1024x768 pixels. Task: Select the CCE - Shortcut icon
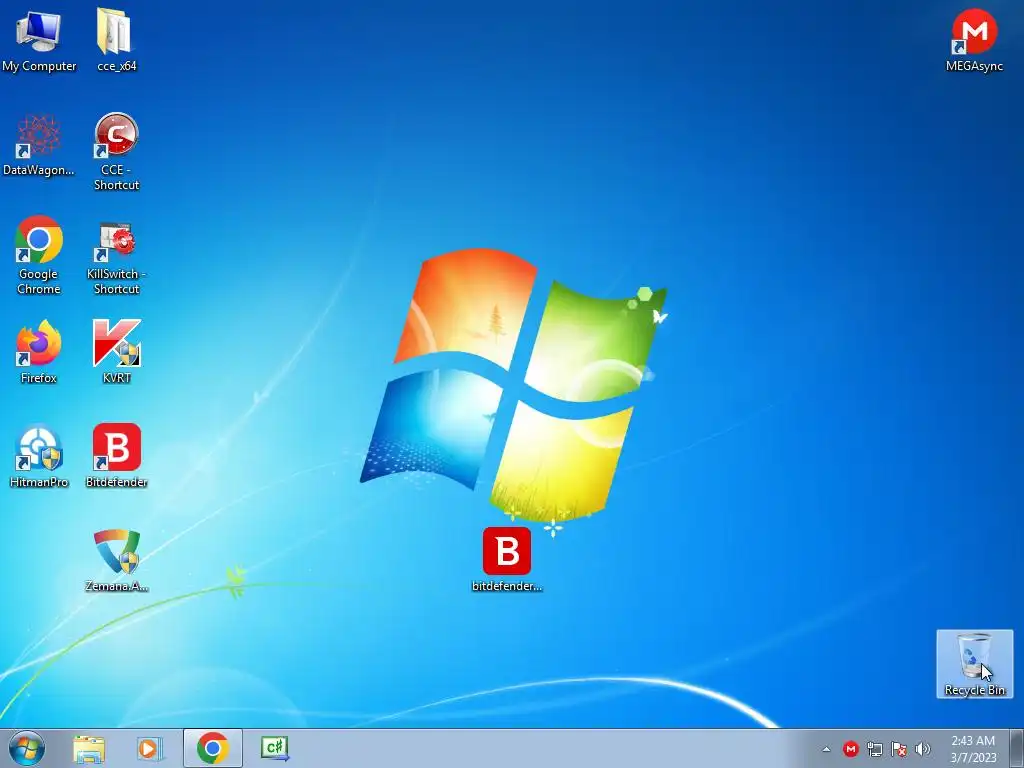point(116,152)
